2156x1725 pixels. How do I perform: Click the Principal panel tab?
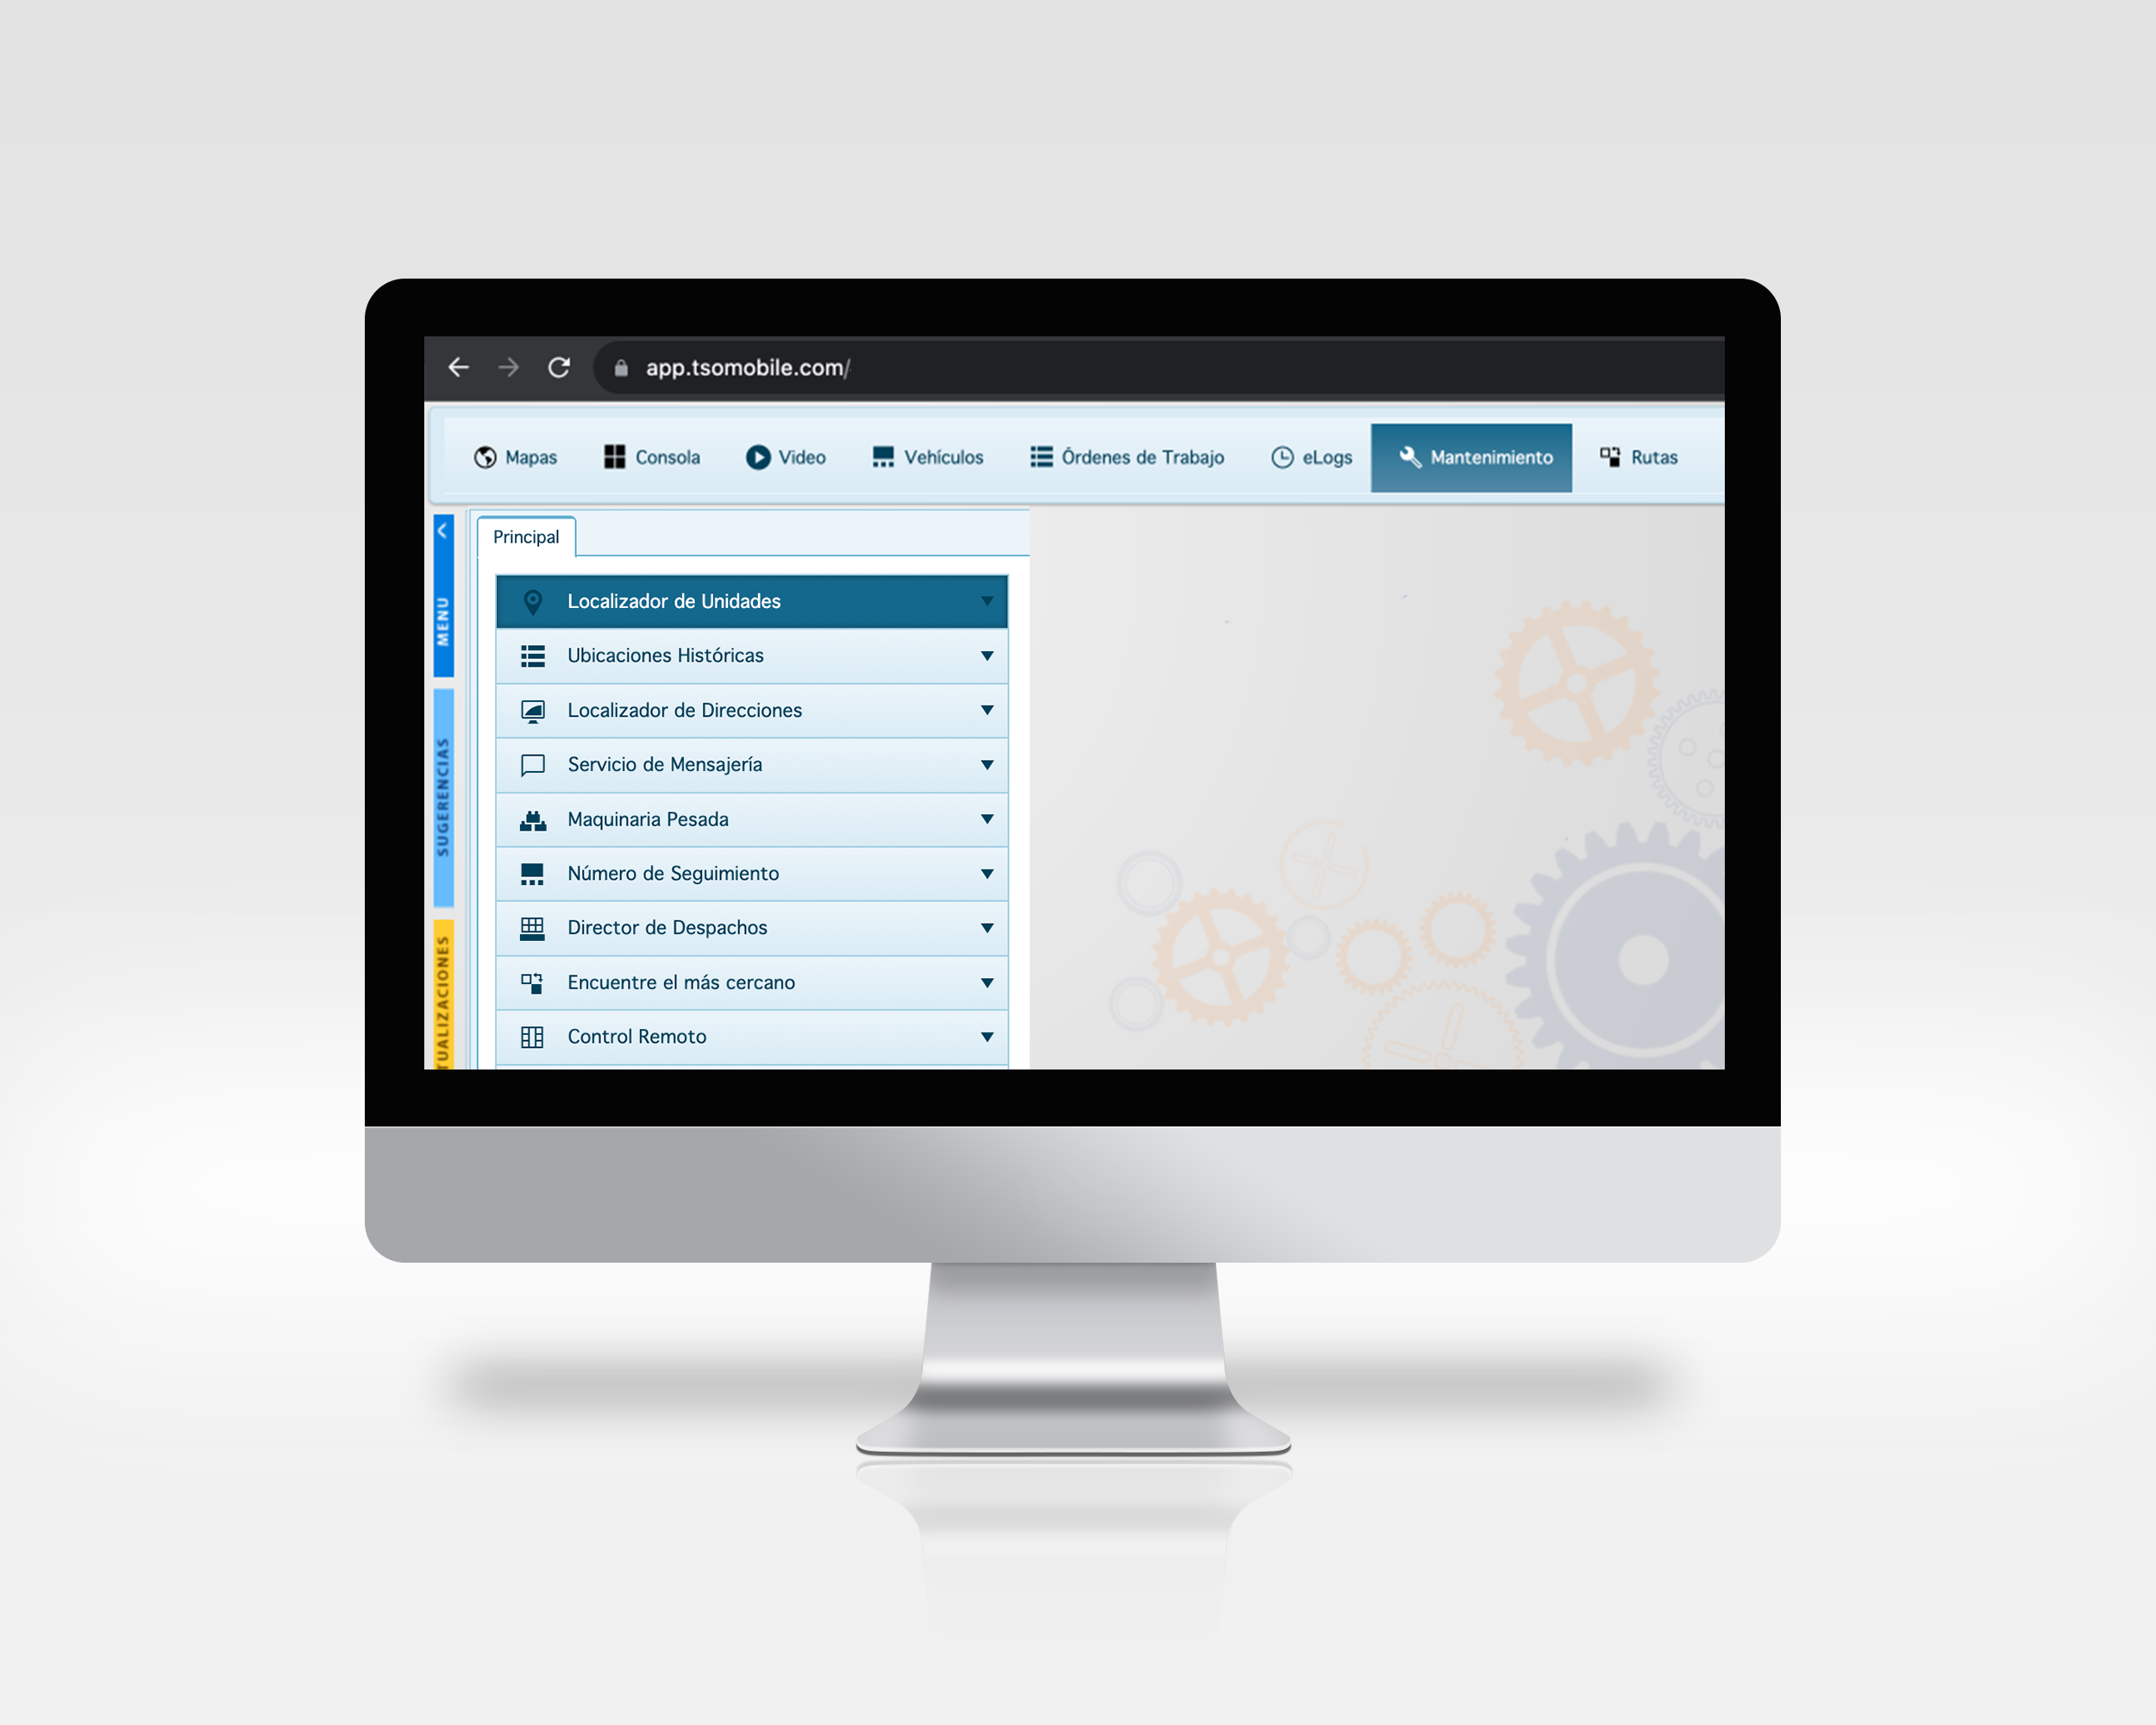point(524,536)
